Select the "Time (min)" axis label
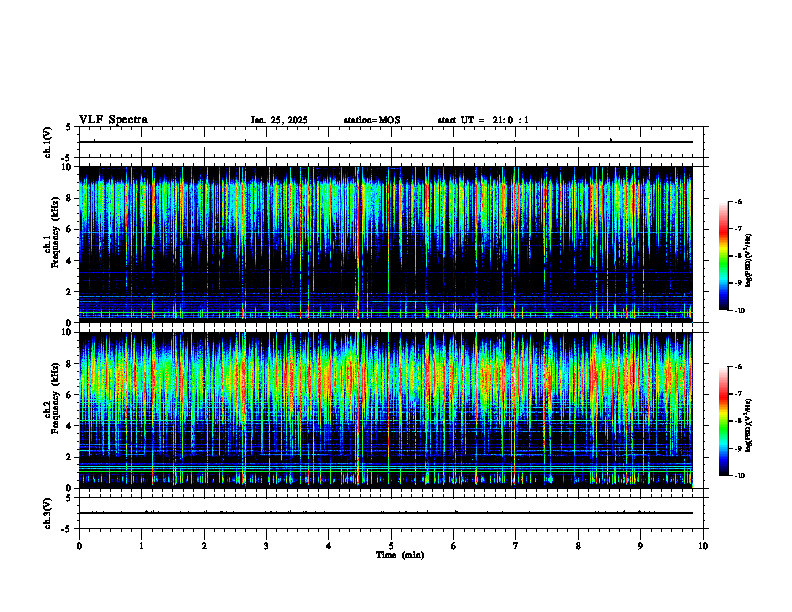The image size is (792, 612). click(x=400, y=555)
